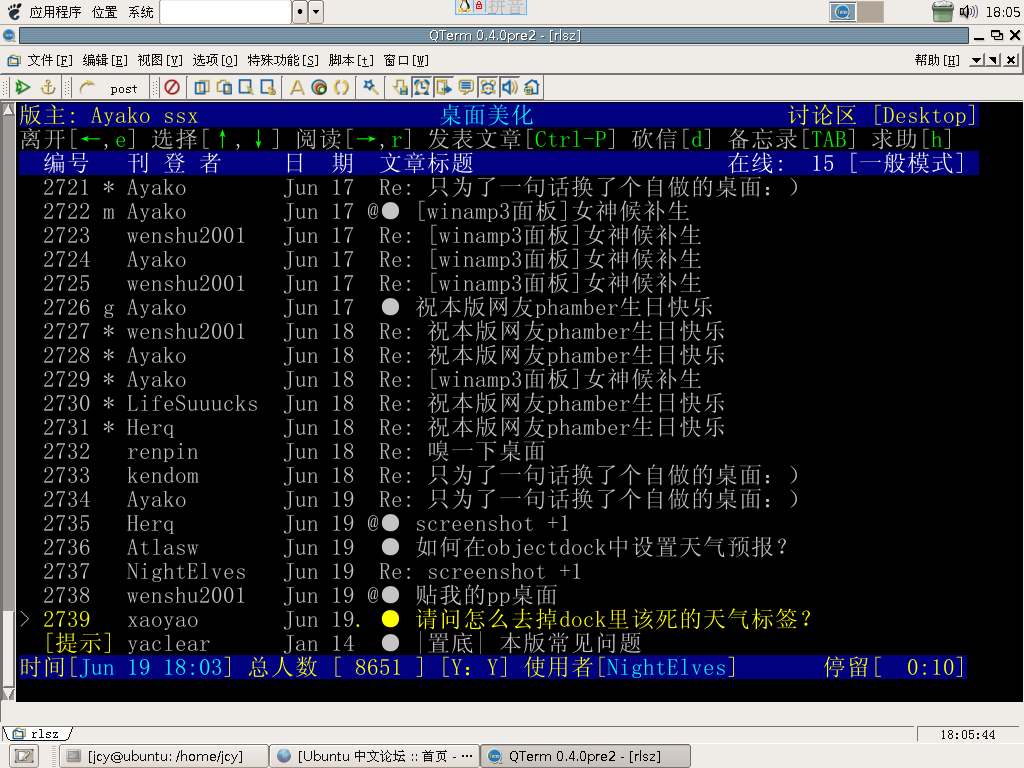Viewport: 1024px width, 768px height.
Task: Click the workspace switcher first workspace
Action: click(x=842, y=12)
